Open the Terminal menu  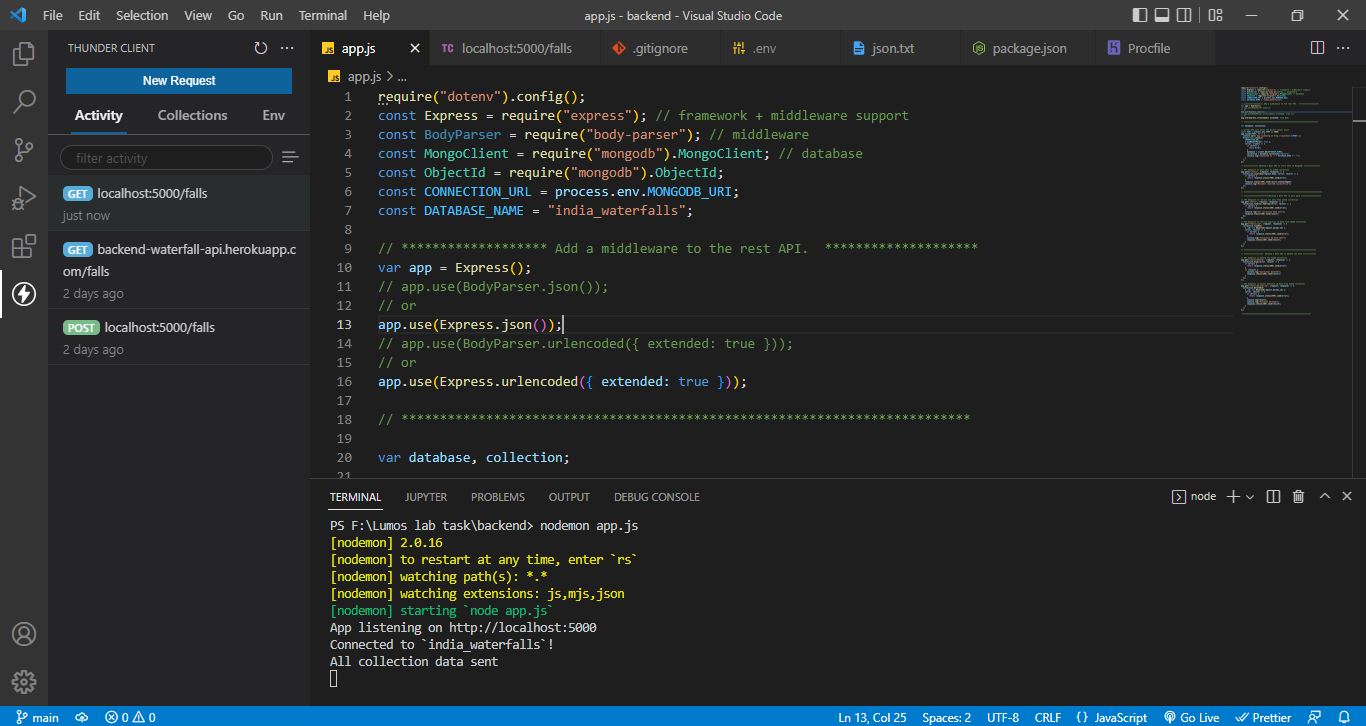click(323, 15)
